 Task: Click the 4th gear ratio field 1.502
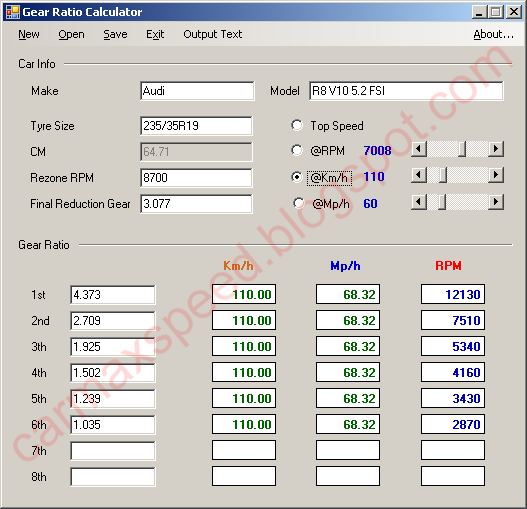click(113, 373)
